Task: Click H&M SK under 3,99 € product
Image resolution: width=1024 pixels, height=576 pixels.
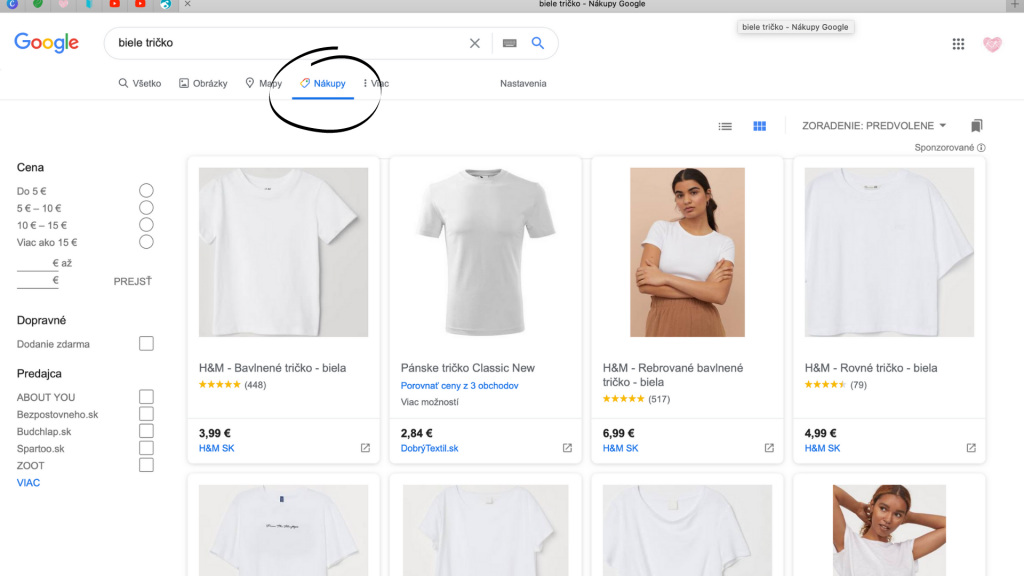Action: 217,448
